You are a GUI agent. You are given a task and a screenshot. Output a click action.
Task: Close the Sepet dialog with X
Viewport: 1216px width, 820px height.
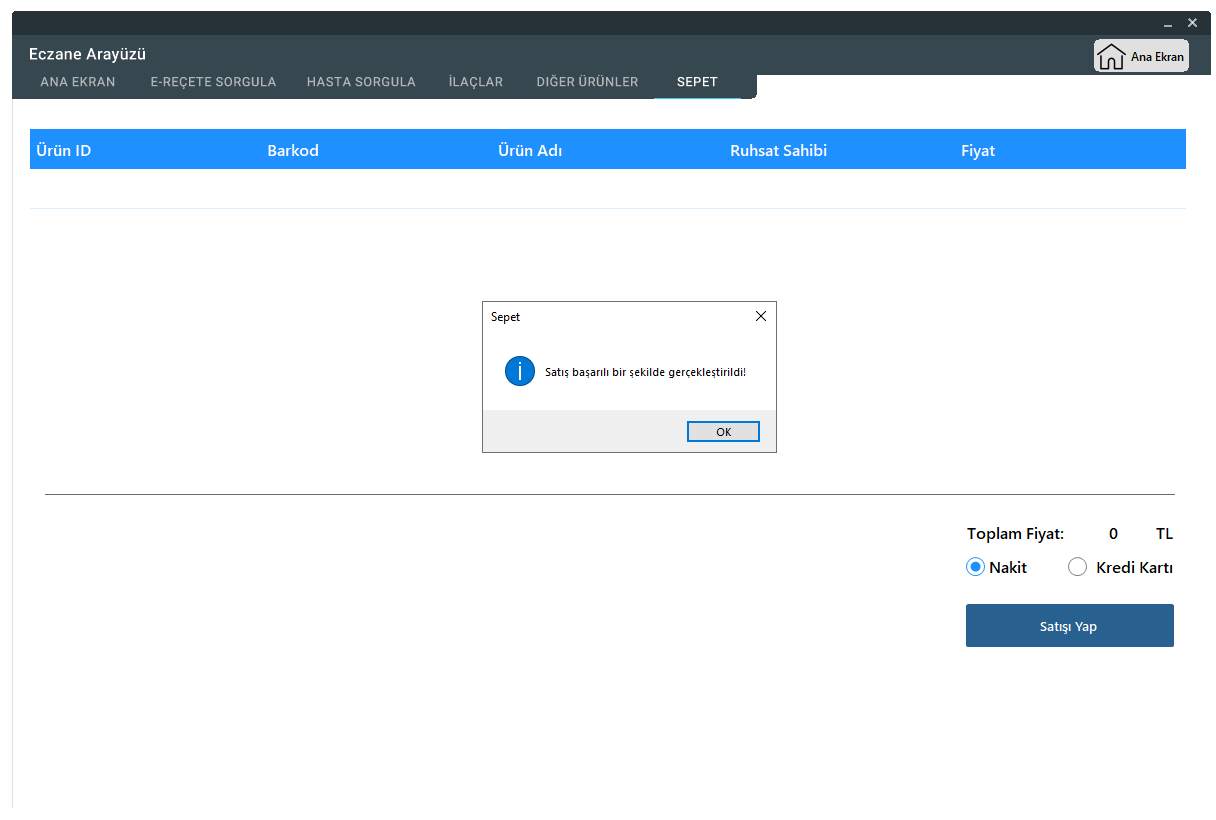[760, 316]
